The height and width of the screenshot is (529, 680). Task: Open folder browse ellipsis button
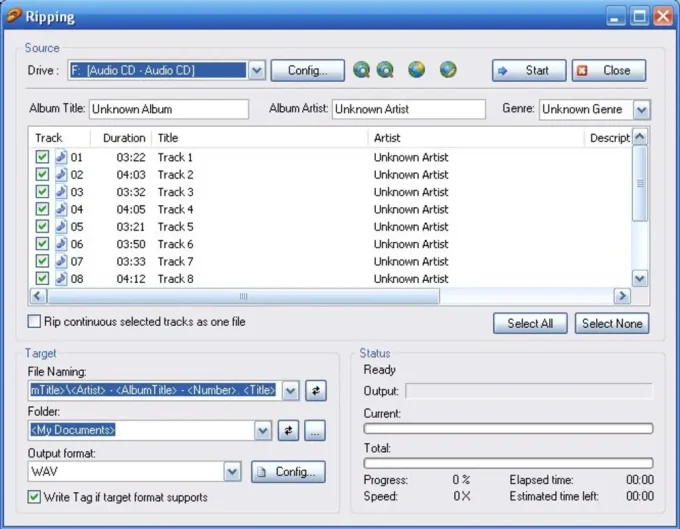pos(315,431)
